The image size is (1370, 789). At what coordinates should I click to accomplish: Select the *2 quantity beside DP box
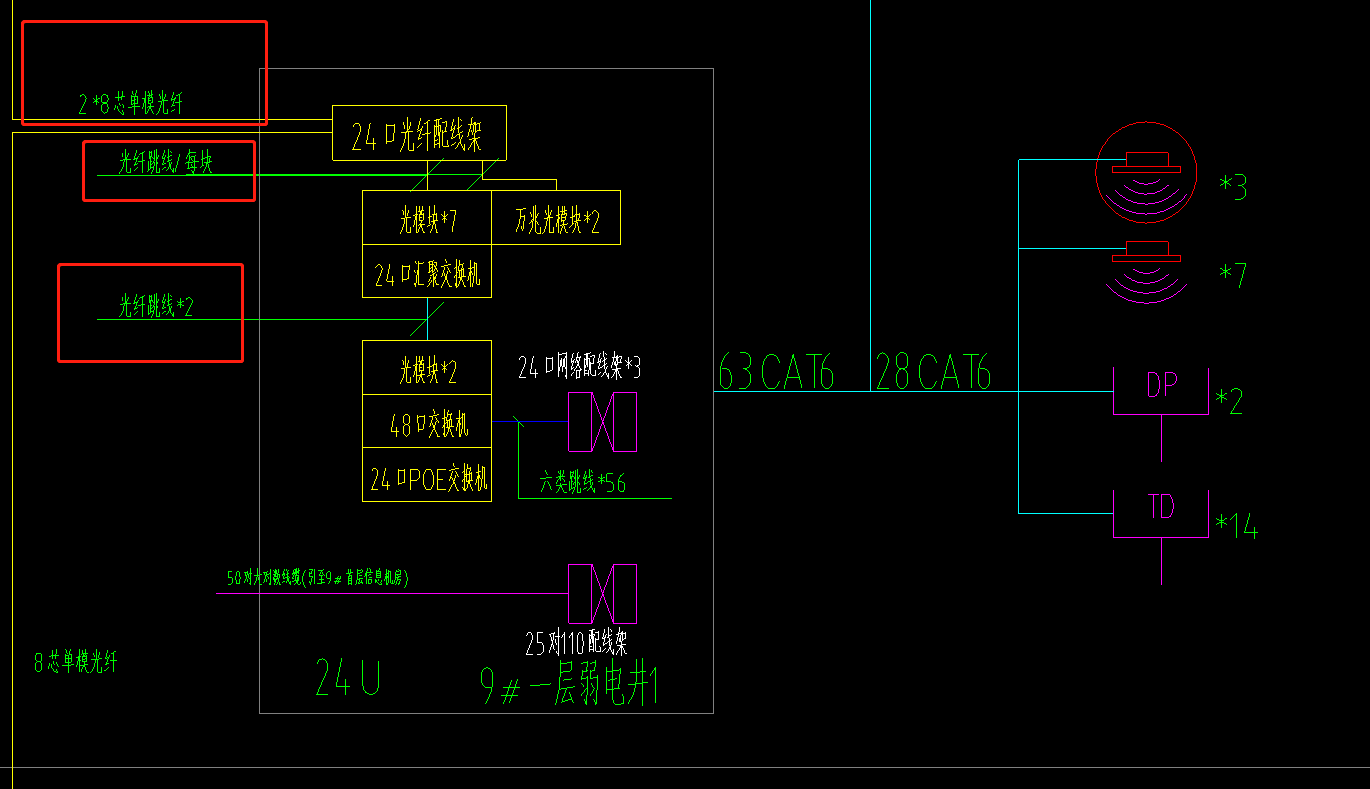[x=1229, y=401]
